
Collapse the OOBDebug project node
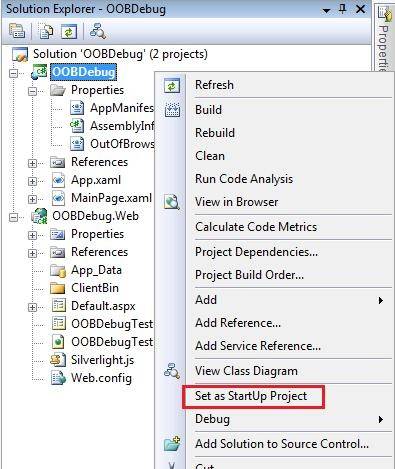(14, 73)
